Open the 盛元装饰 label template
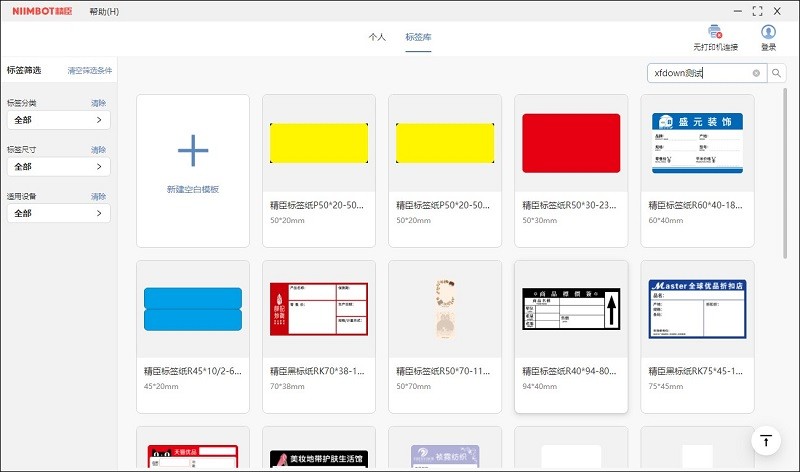 pos(697,171)
